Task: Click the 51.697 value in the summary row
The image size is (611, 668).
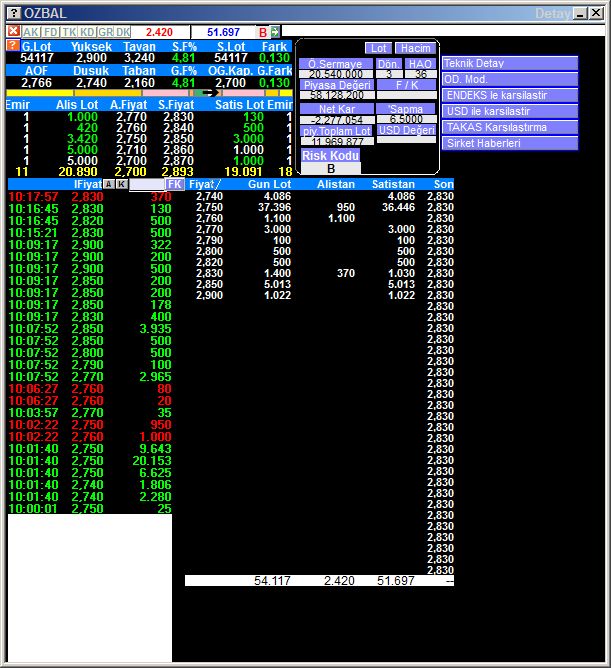Action: [x=396, y=581]
